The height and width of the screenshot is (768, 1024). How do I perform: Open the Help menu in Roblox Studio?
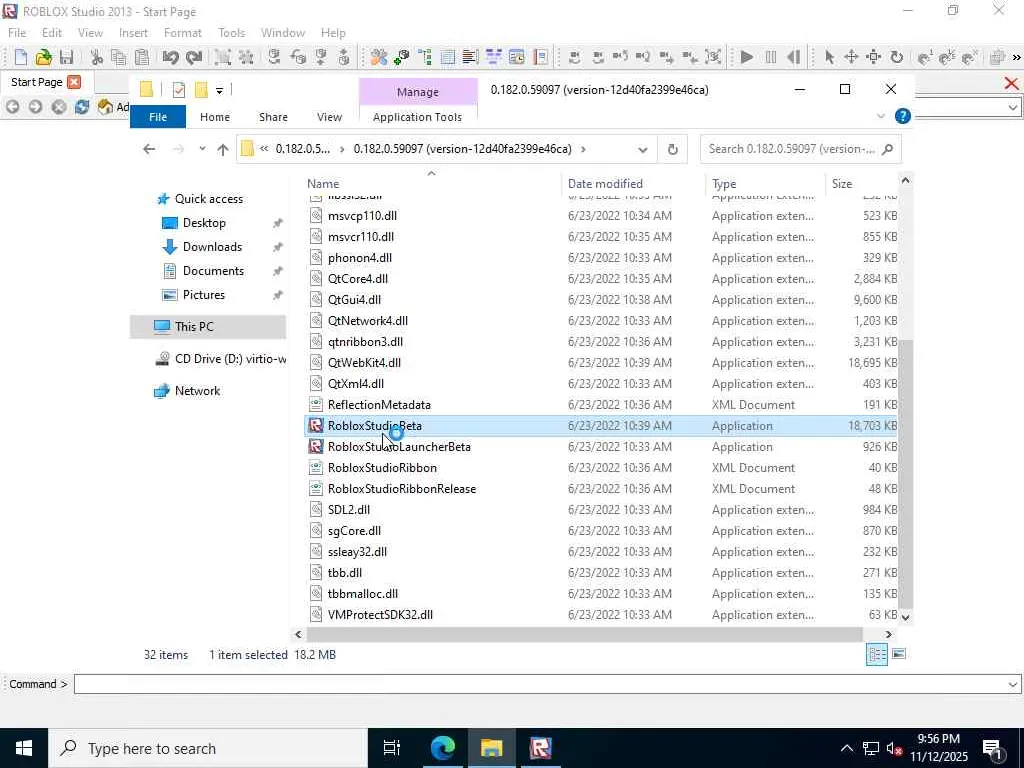click(333, 33)
